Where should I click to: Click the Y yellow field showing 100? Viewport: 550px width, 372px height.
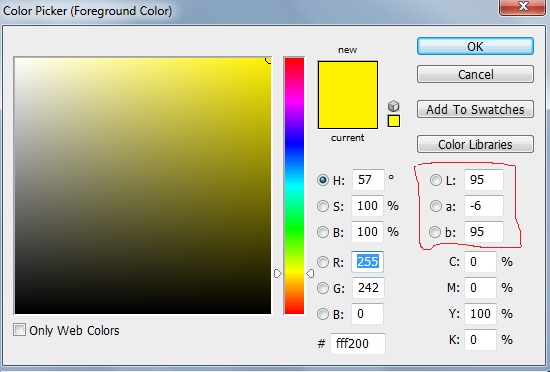(x=480, y=314)
